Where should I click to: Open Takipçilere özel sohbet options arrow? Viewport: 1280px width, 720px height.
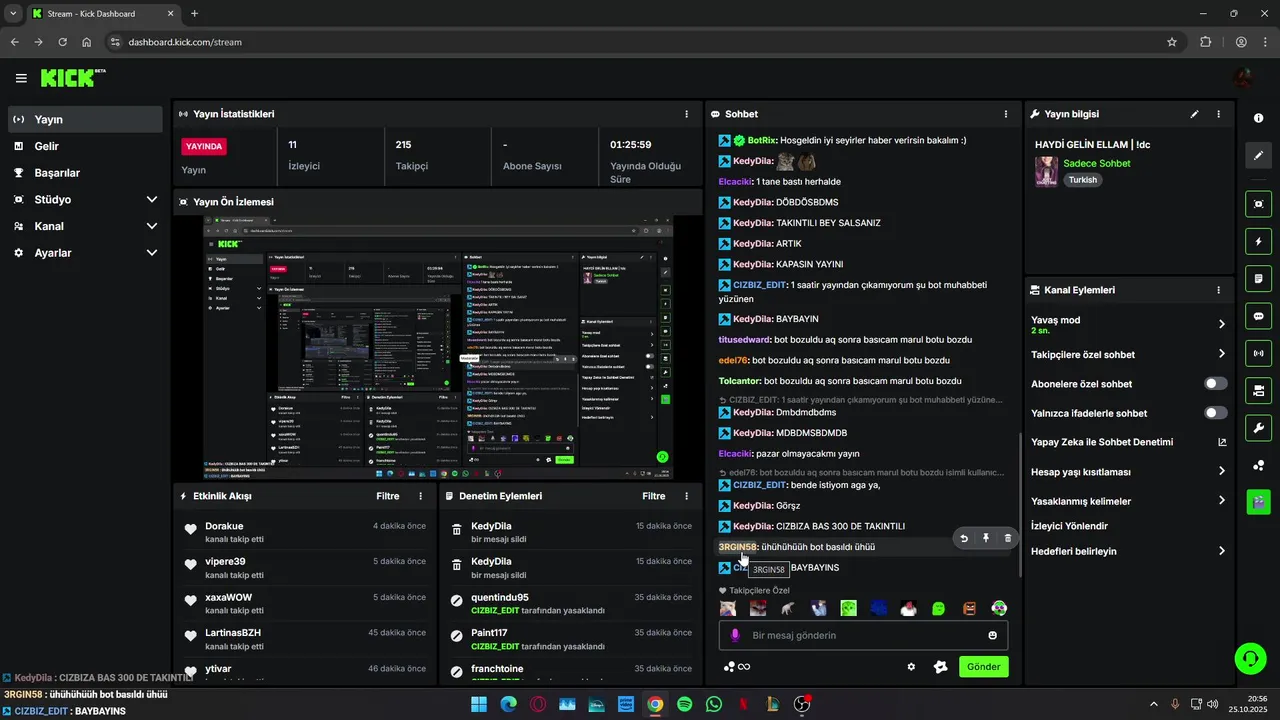1222,354
